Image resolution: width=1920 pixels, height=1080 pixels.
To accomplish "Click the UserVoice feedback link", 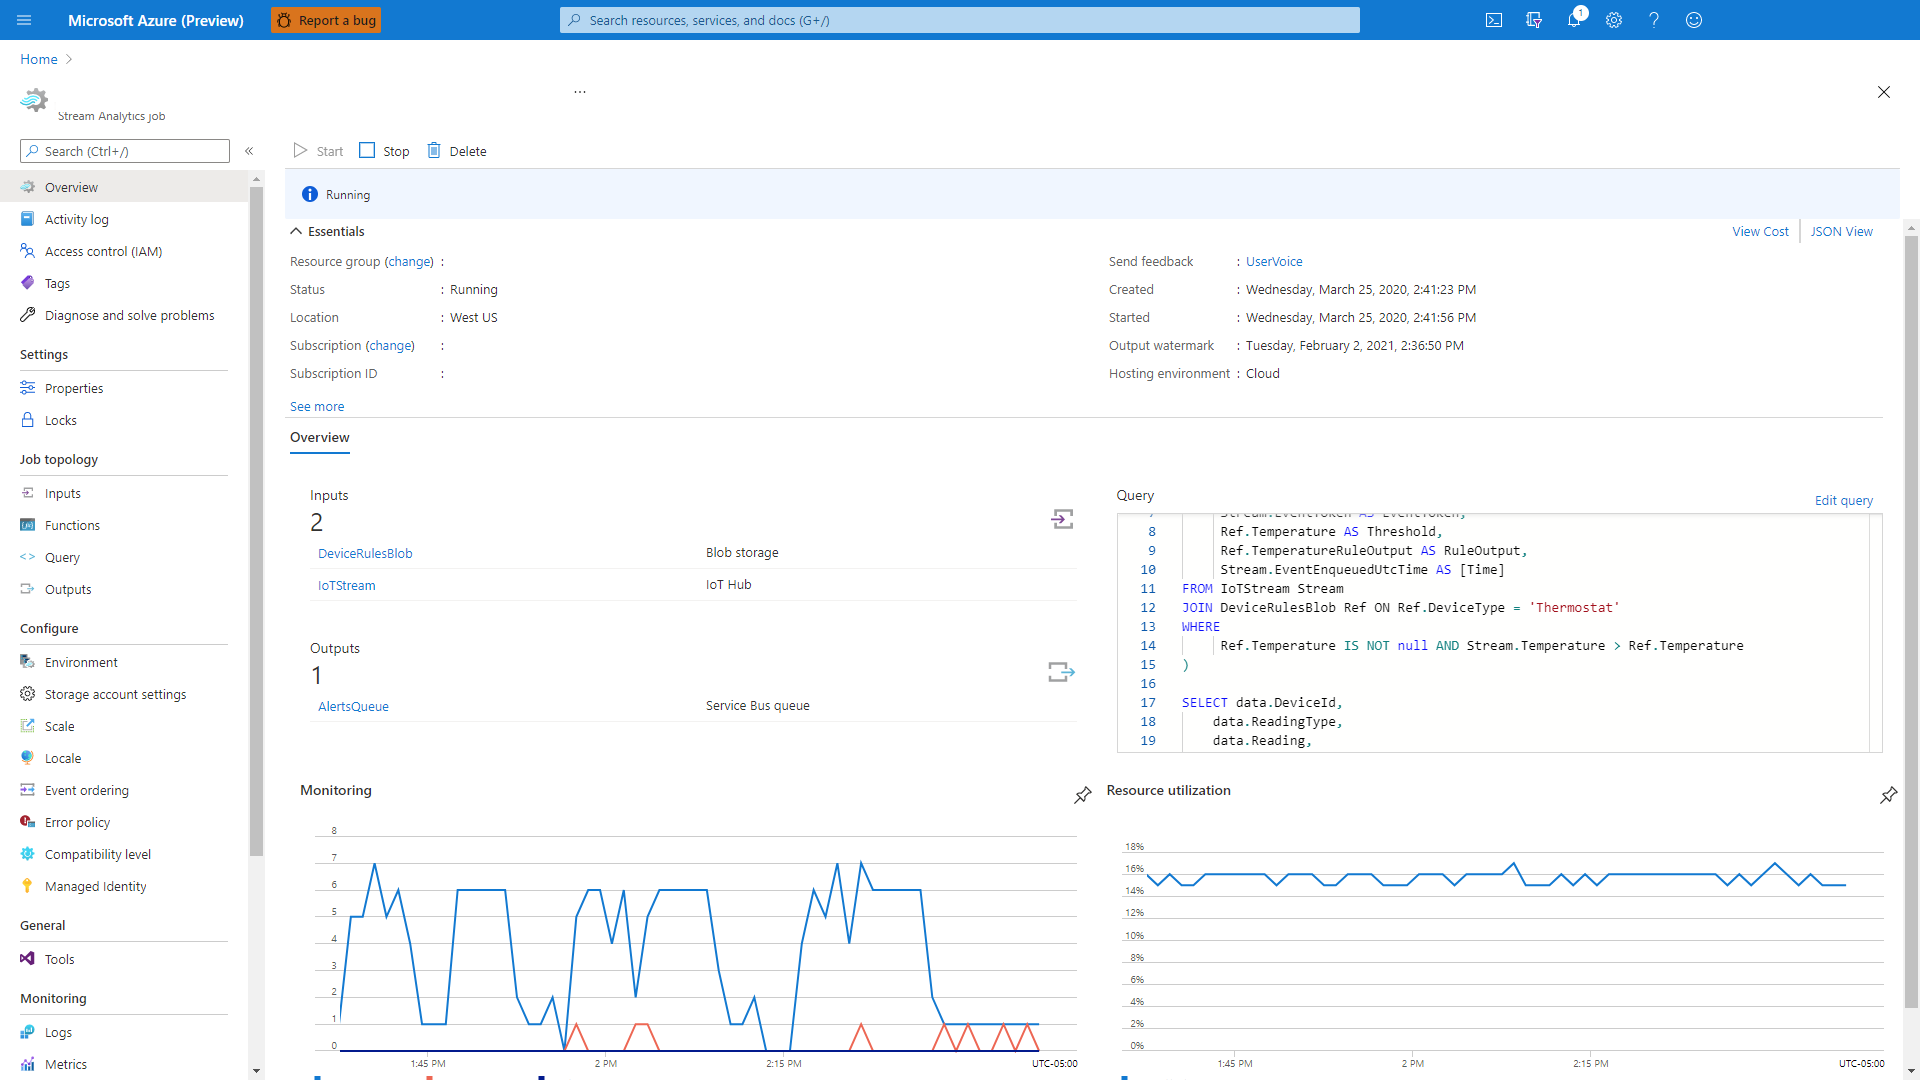I will 1273,261.
